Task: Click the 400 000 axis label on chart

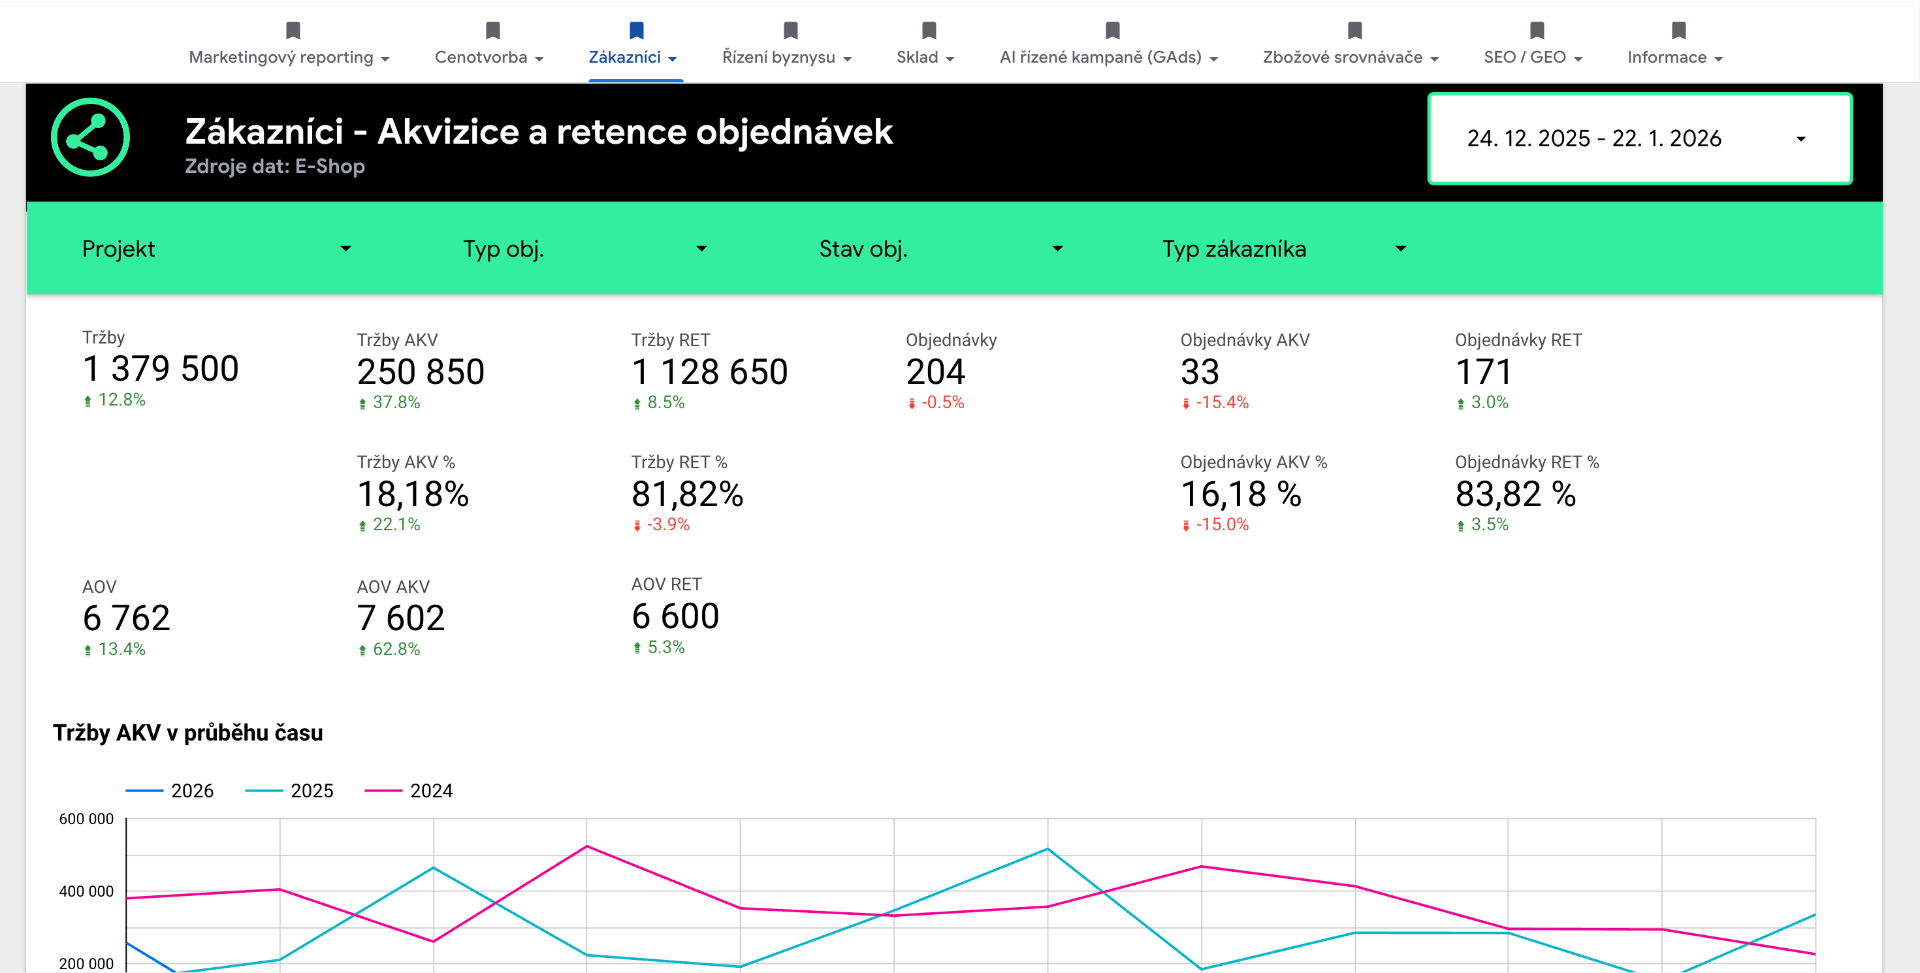Action: pos(87,891)
